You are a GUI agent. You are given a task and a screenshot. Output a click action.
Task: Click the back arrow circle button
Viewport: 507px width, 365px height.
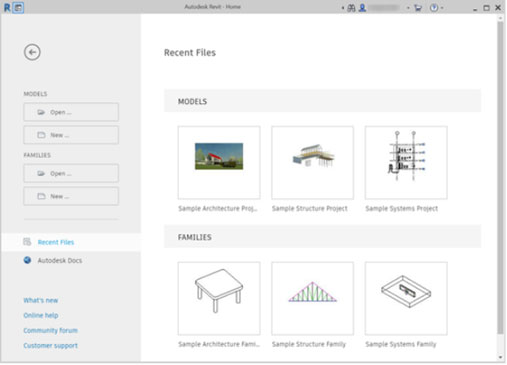[x=32, y=52]
